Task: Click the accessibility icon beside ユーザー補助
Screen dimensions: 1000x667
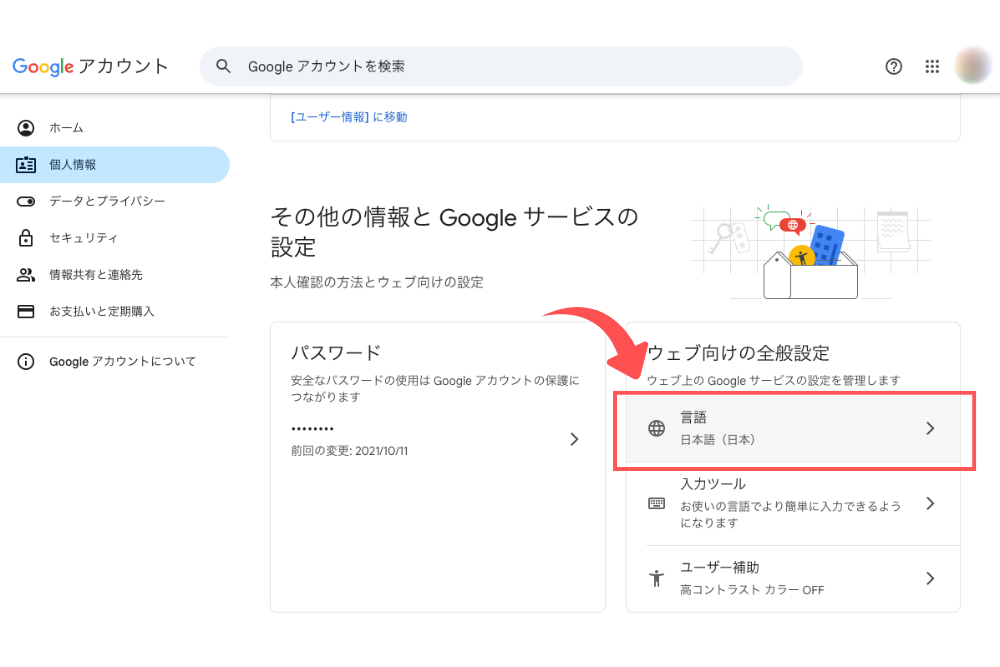Action: (x=657, y=578)
